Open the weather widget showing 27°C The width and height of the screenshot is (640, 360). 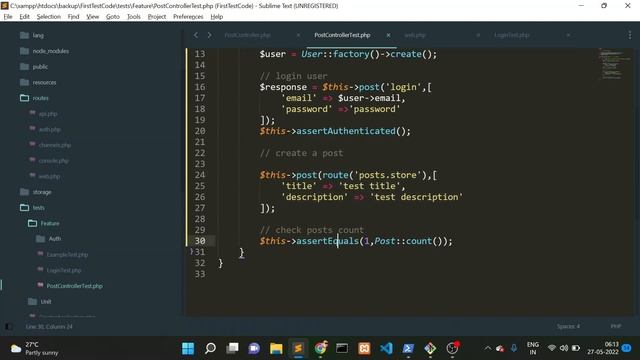coord(34,348)
